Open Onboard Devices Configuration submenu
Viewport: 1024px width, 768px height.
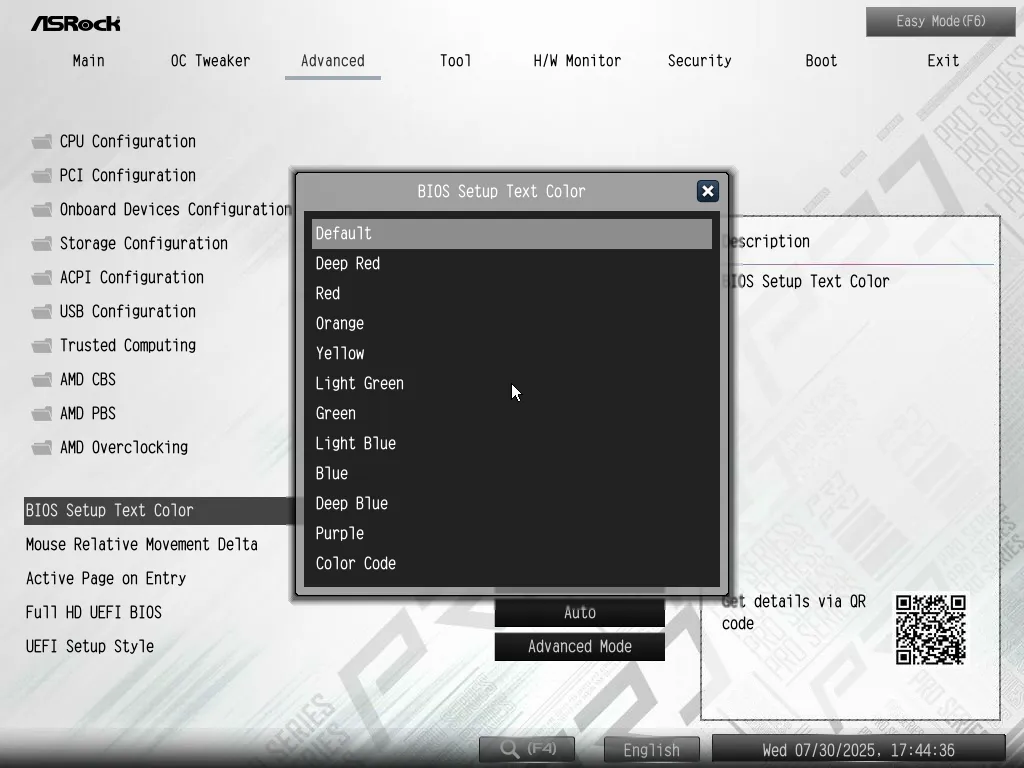[175, 210]
